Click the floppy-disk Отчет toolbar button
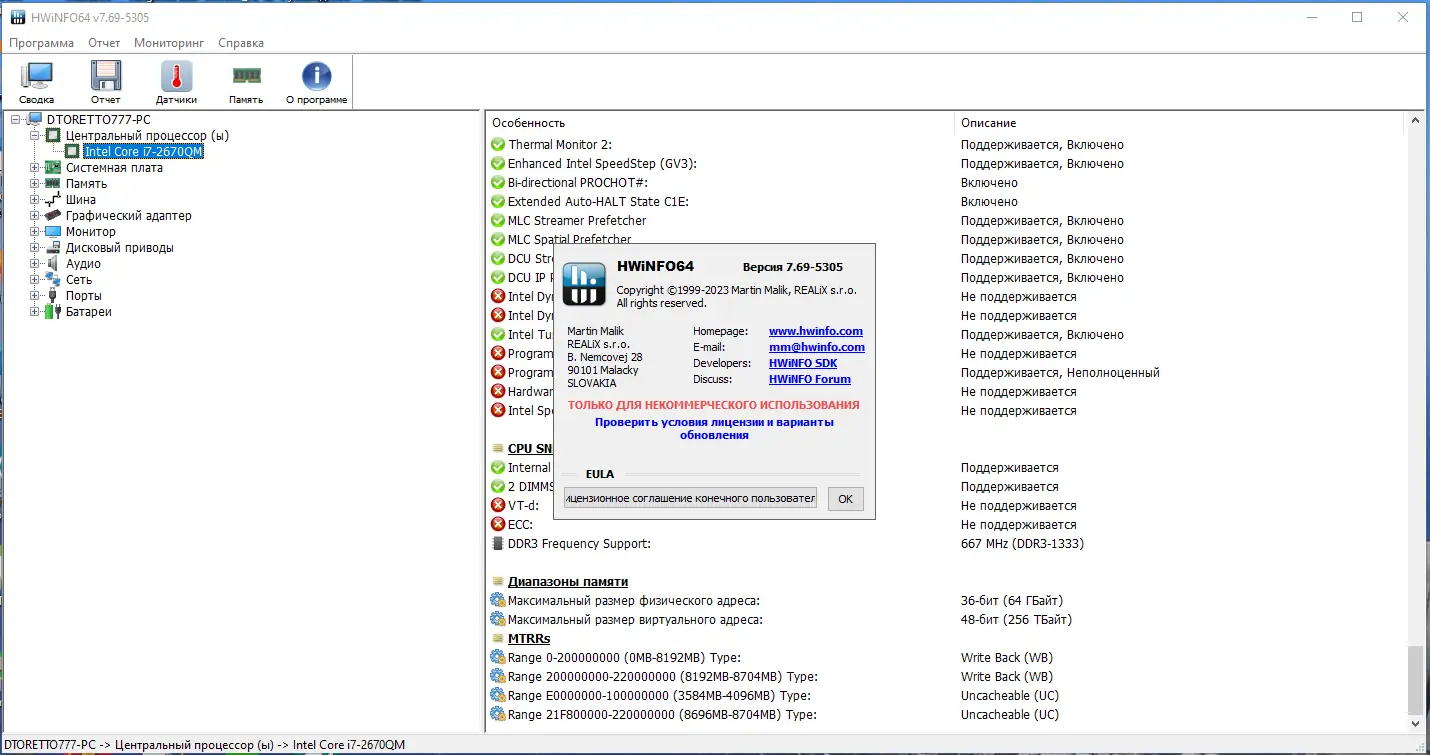Screen dimensions: 1430x755 [x=105, y=82]
